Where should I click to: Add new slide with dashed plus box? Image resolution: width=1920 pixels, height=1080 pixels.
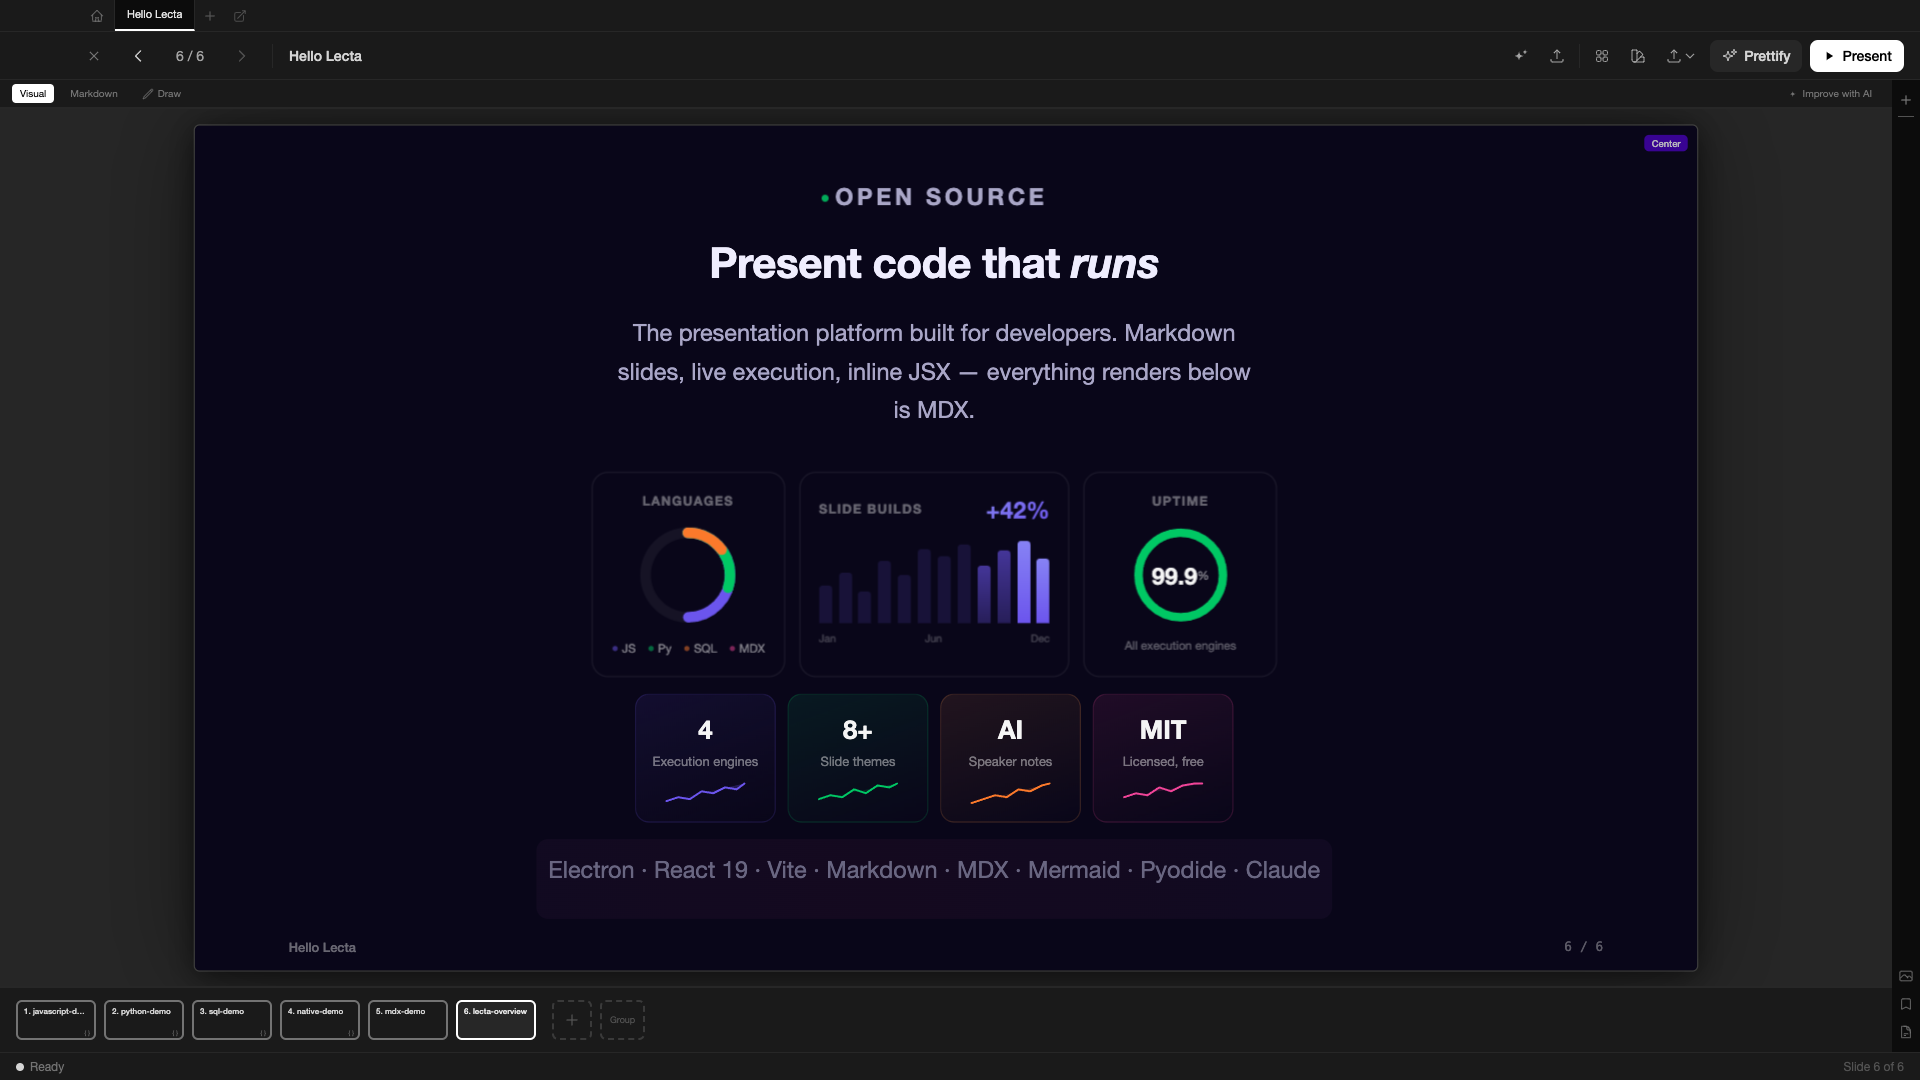click(x=572, y=1020)
